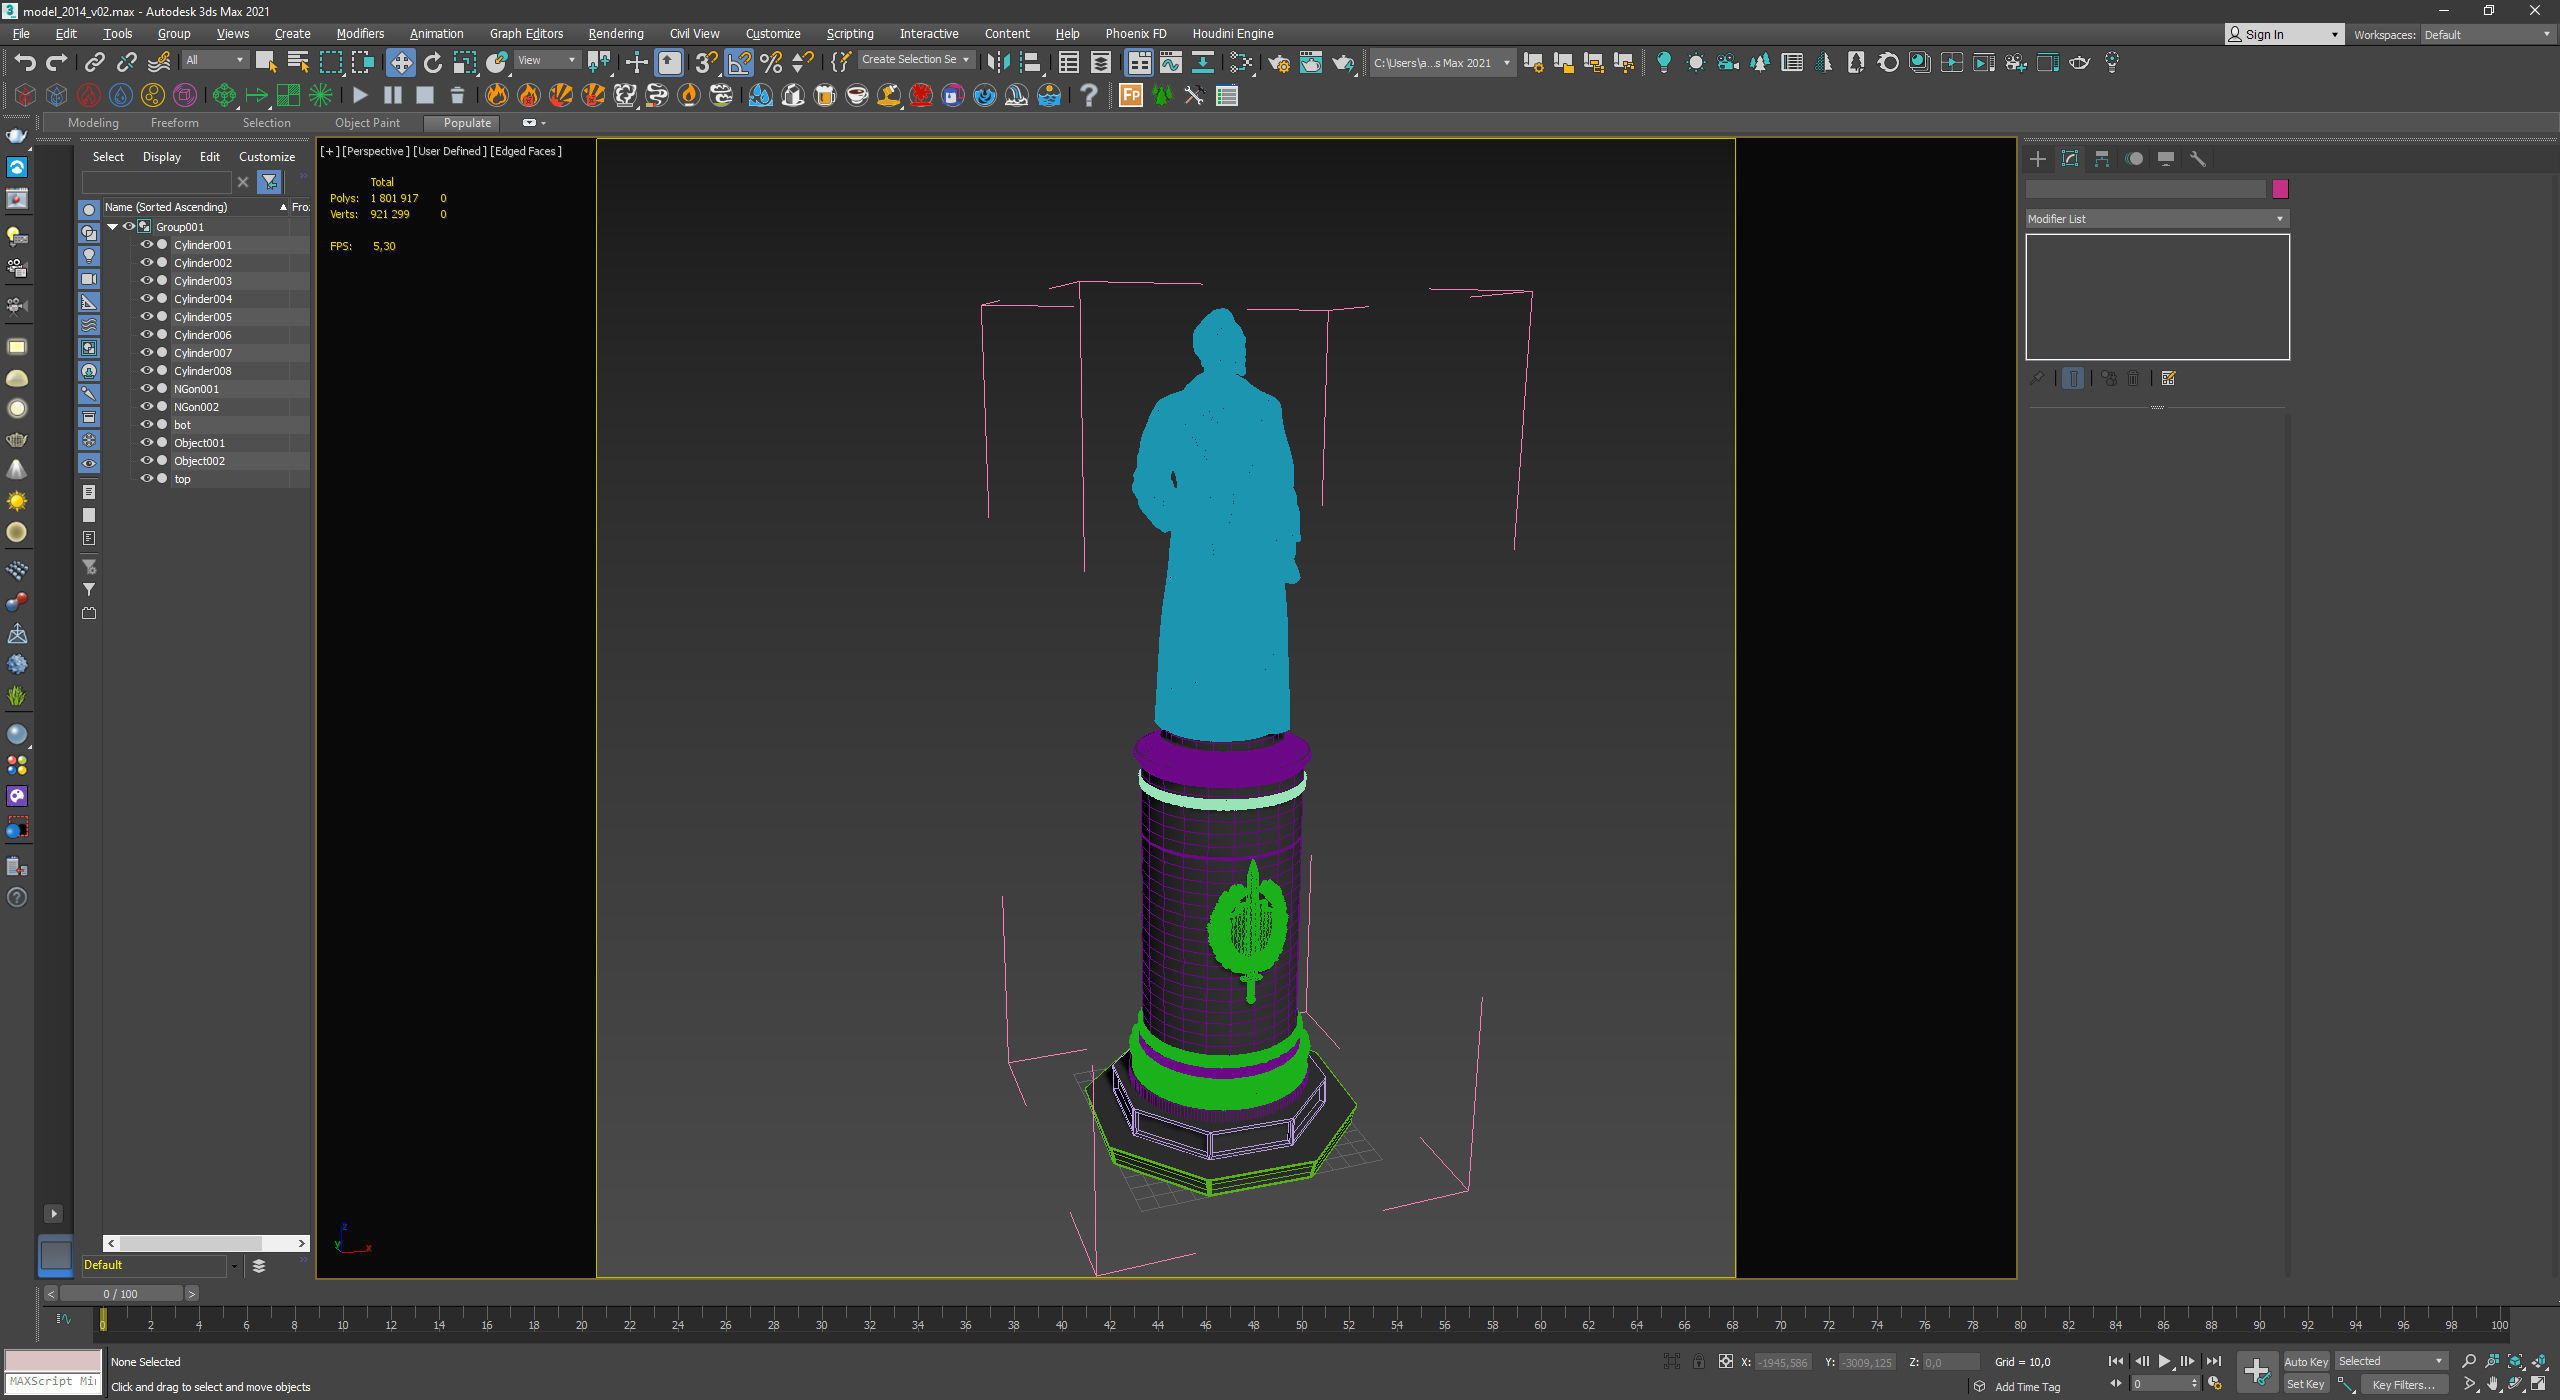Switch to the Freeform ribbon tab
Image resolution: width=2560 pixels, height=1400 pixels.
175,123
